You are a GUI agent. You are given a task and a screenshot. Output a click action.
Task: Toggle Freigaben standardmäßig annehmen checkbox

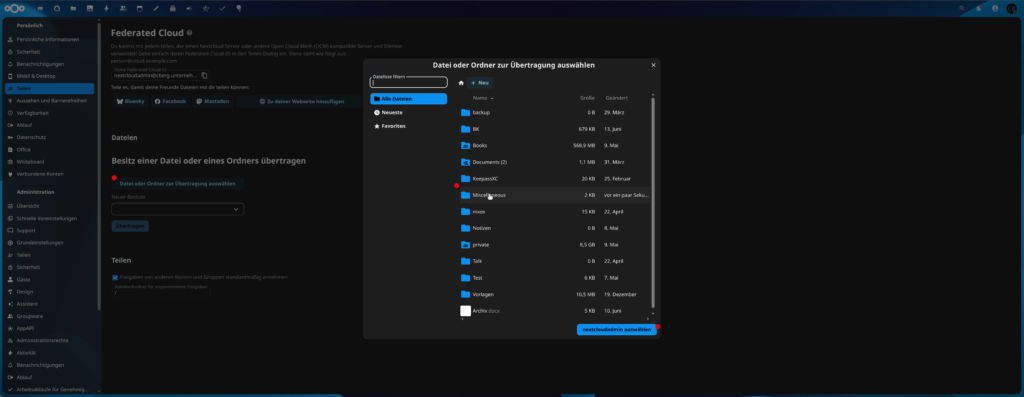[x=115, y=277]
